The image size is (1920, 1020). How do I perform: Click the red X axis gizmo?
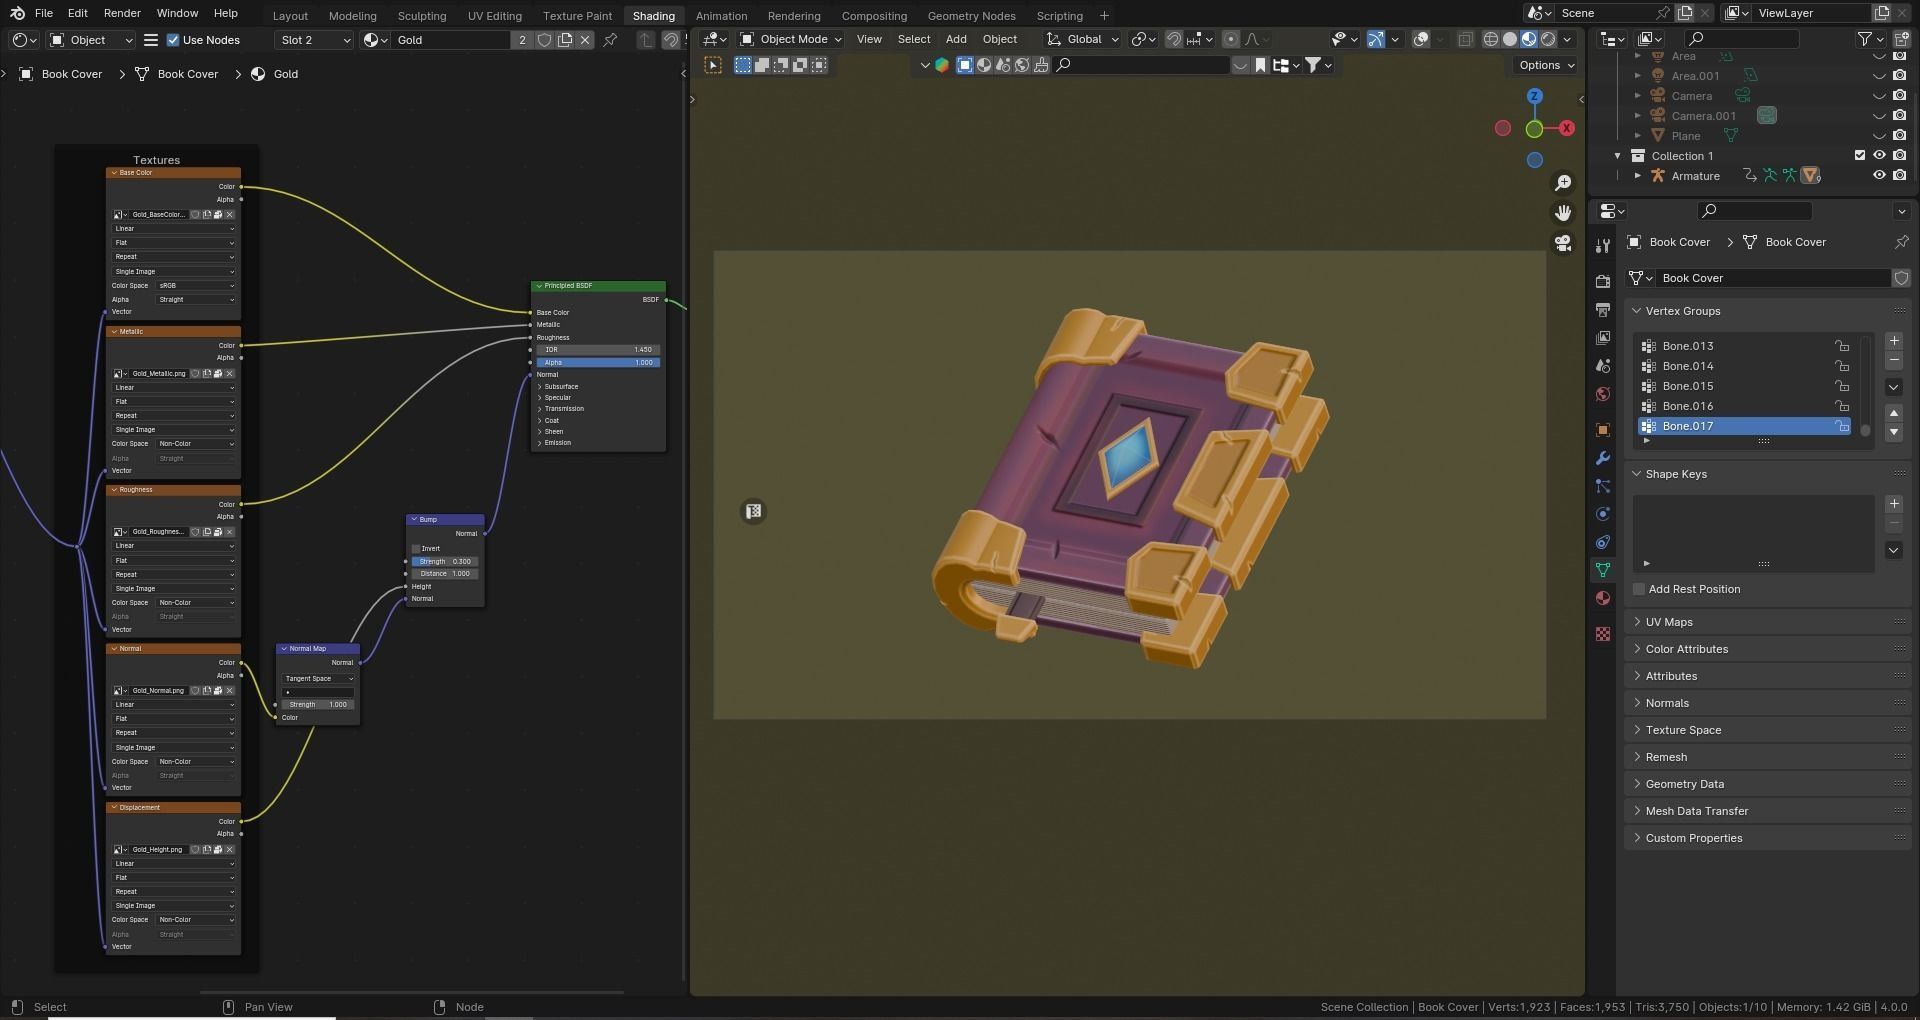(1566, 128)
